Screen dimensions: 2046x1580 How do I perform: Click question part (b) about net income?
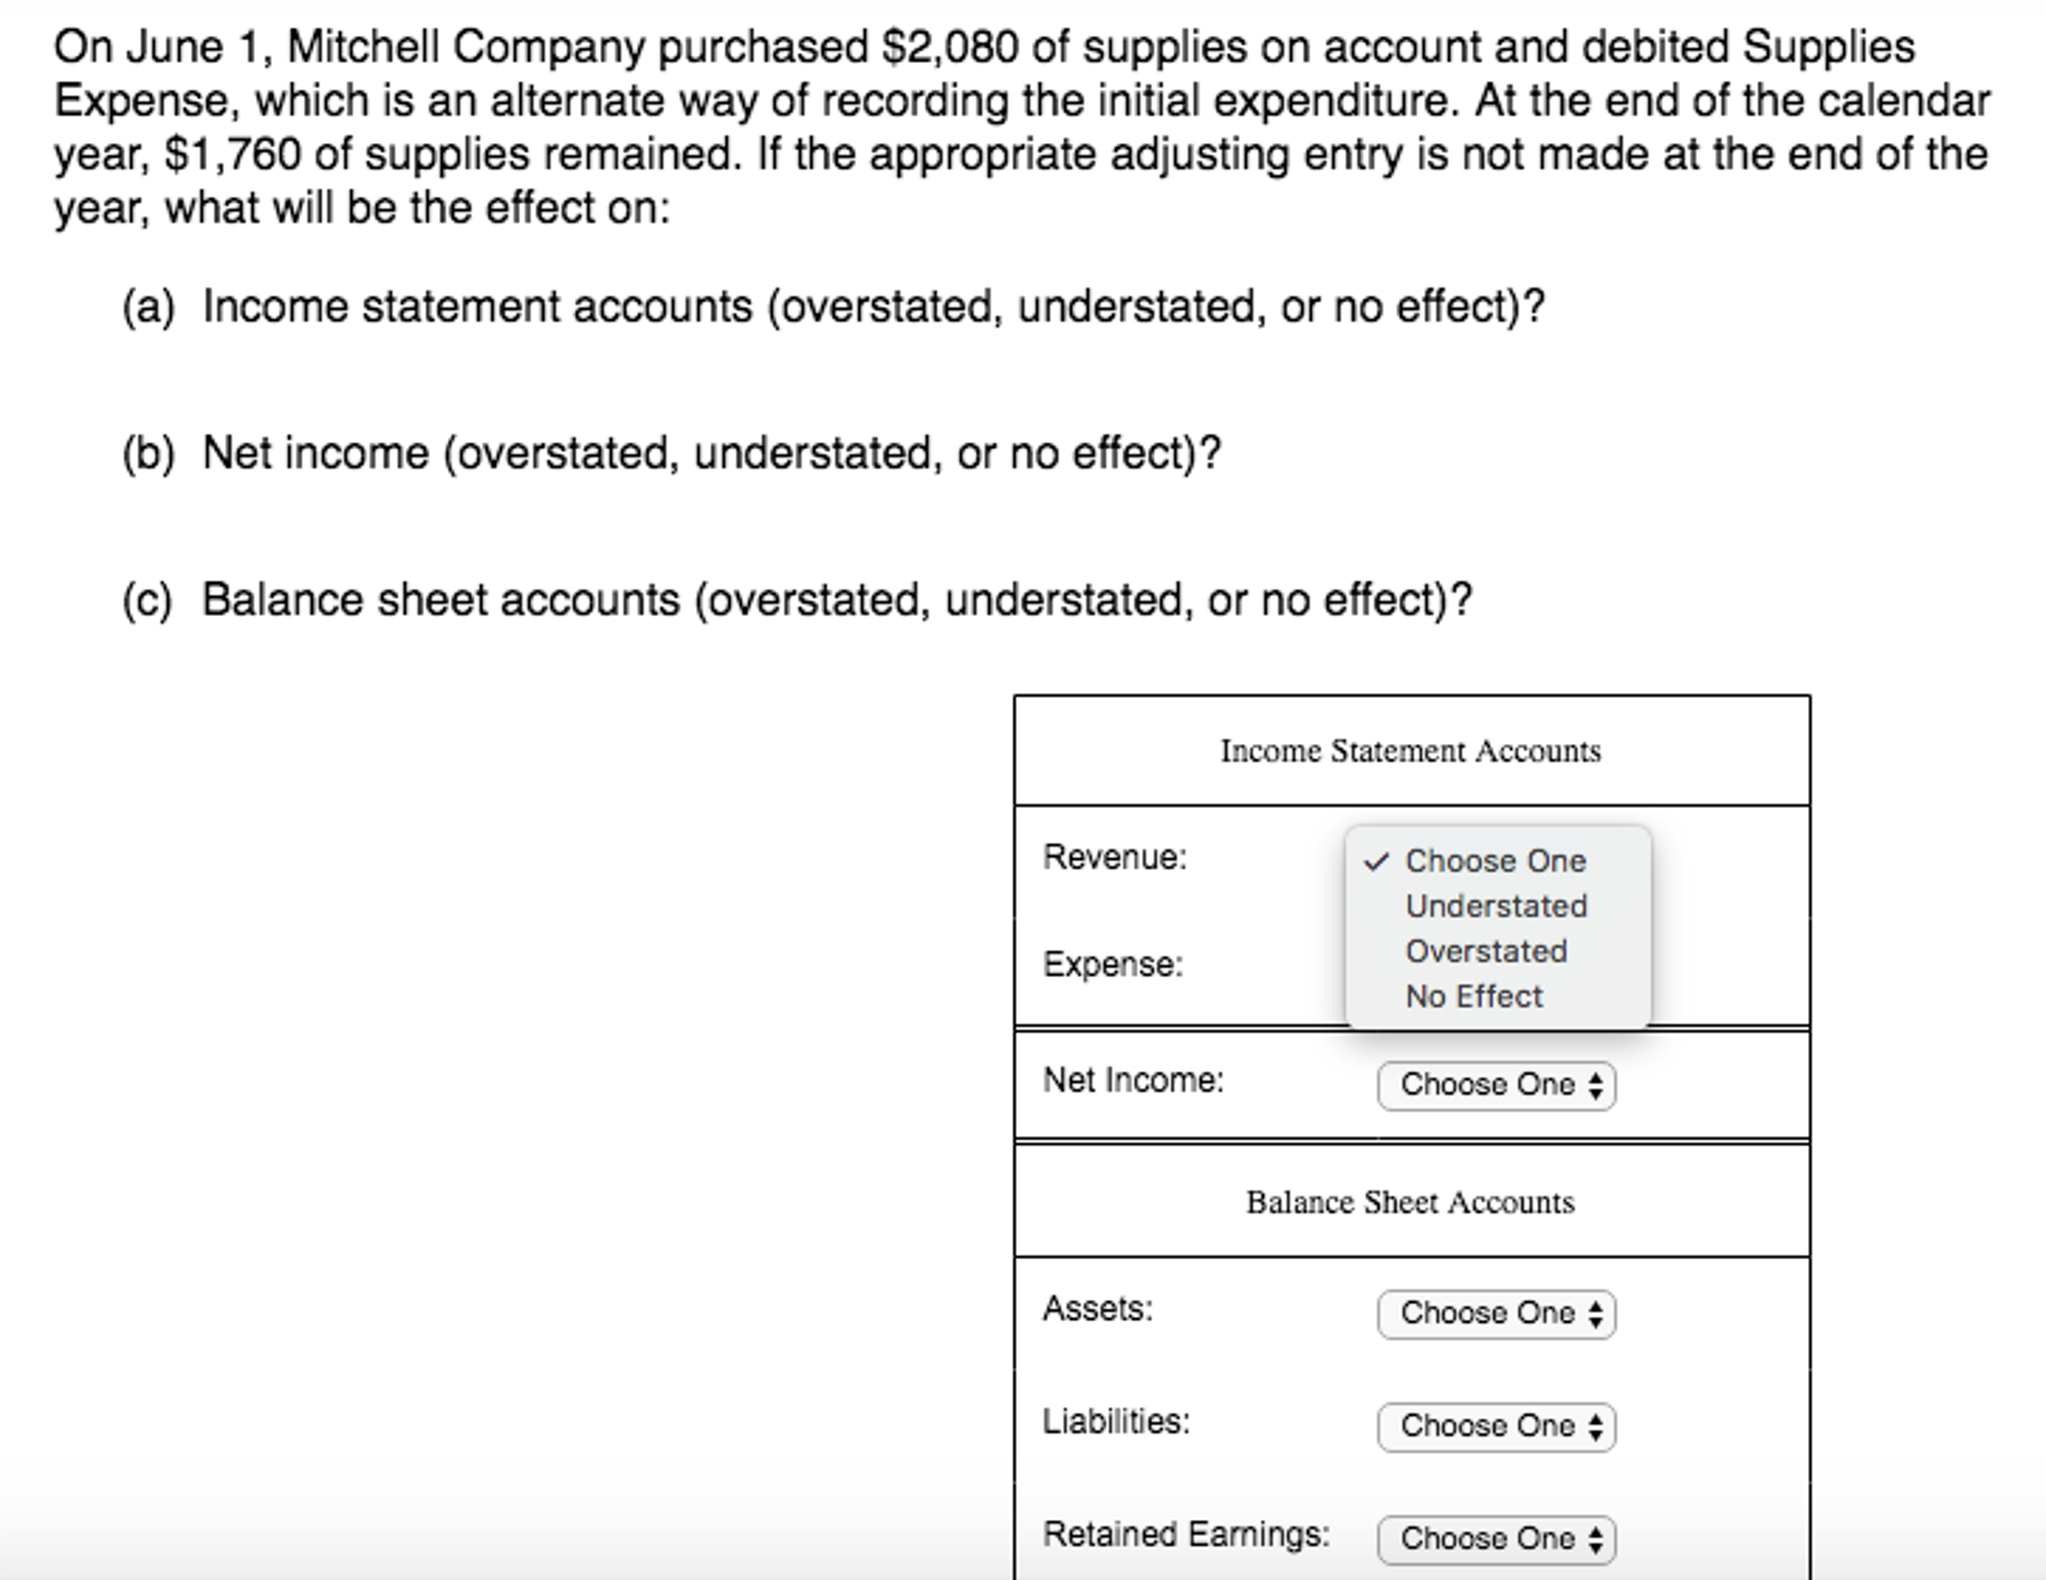[671, 452]
